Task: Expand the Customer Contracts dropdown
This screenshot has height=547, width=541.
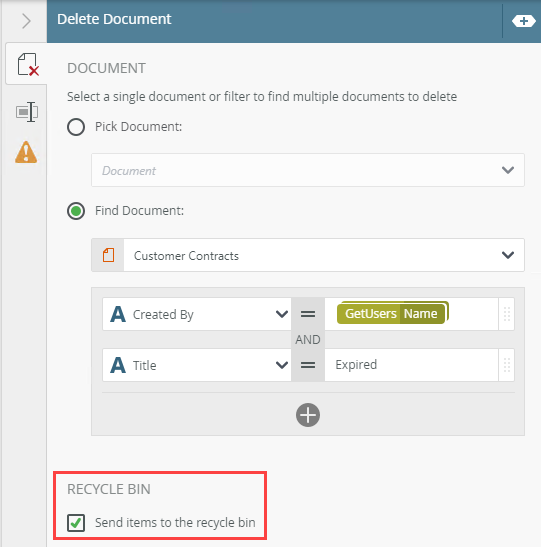Action: pos(508,255)
